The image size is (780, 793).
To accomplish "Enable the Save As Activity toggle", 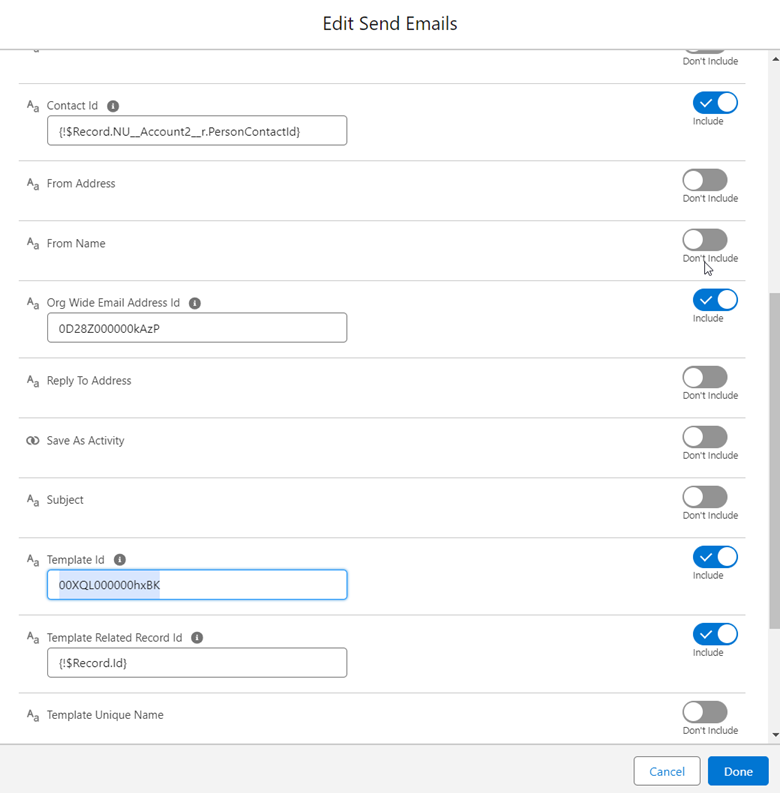I will [705, 437].
